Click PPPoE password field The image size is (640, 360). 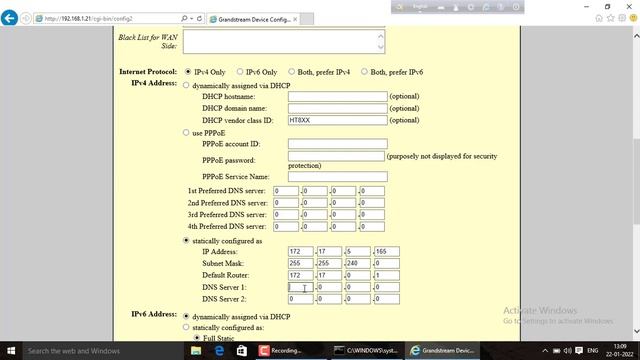(336, 156)
